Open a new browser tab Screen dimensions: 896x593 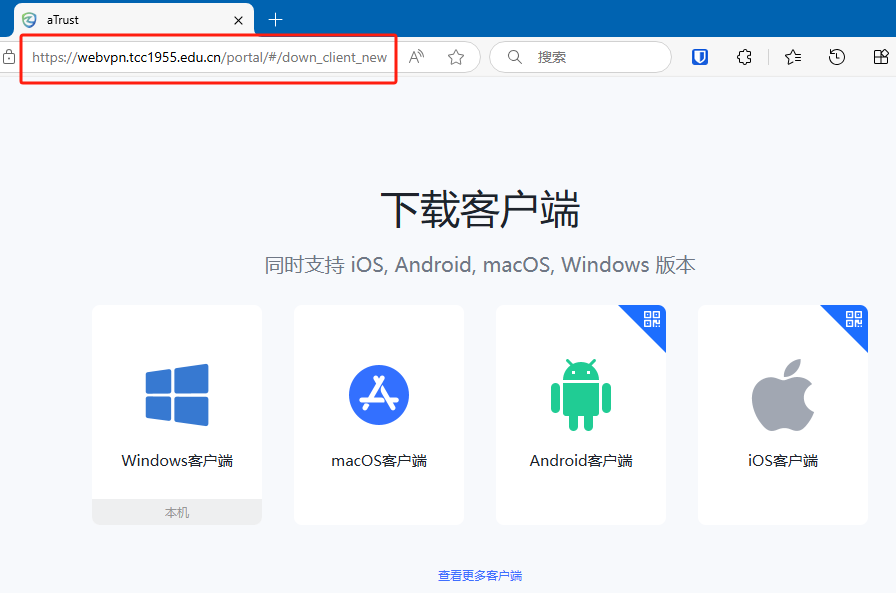pos(276,19)
